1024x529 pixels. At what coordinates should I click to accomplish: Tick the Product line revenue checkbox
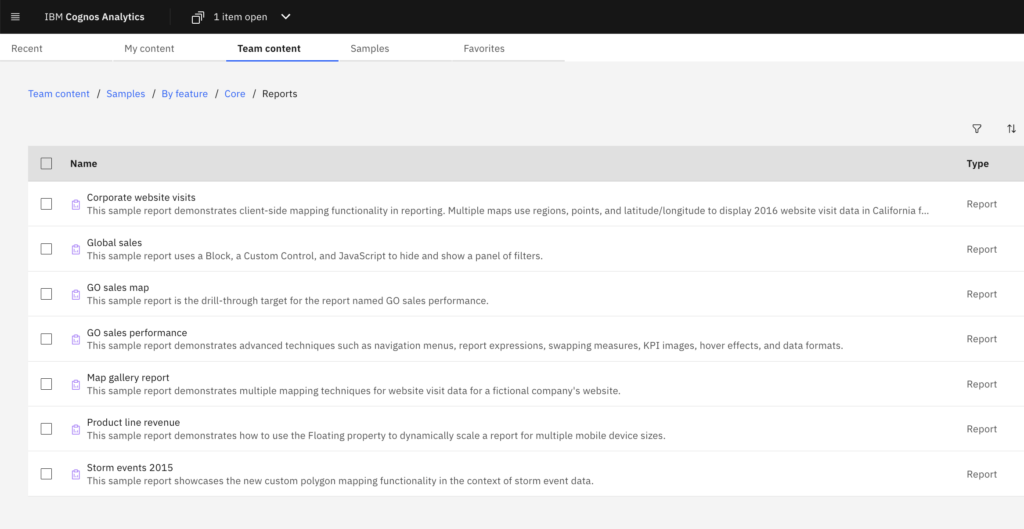pos(46,429)
